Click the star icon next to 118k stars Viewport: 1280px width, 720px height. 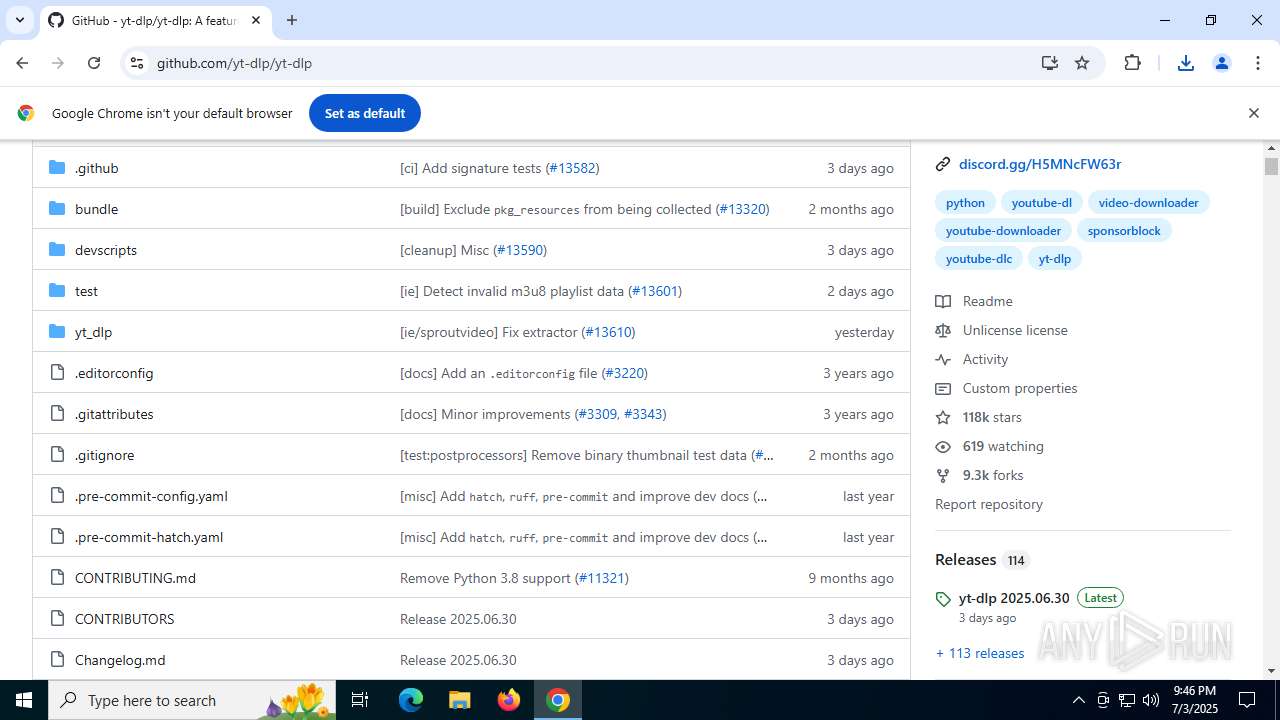(x=942, y=417)
